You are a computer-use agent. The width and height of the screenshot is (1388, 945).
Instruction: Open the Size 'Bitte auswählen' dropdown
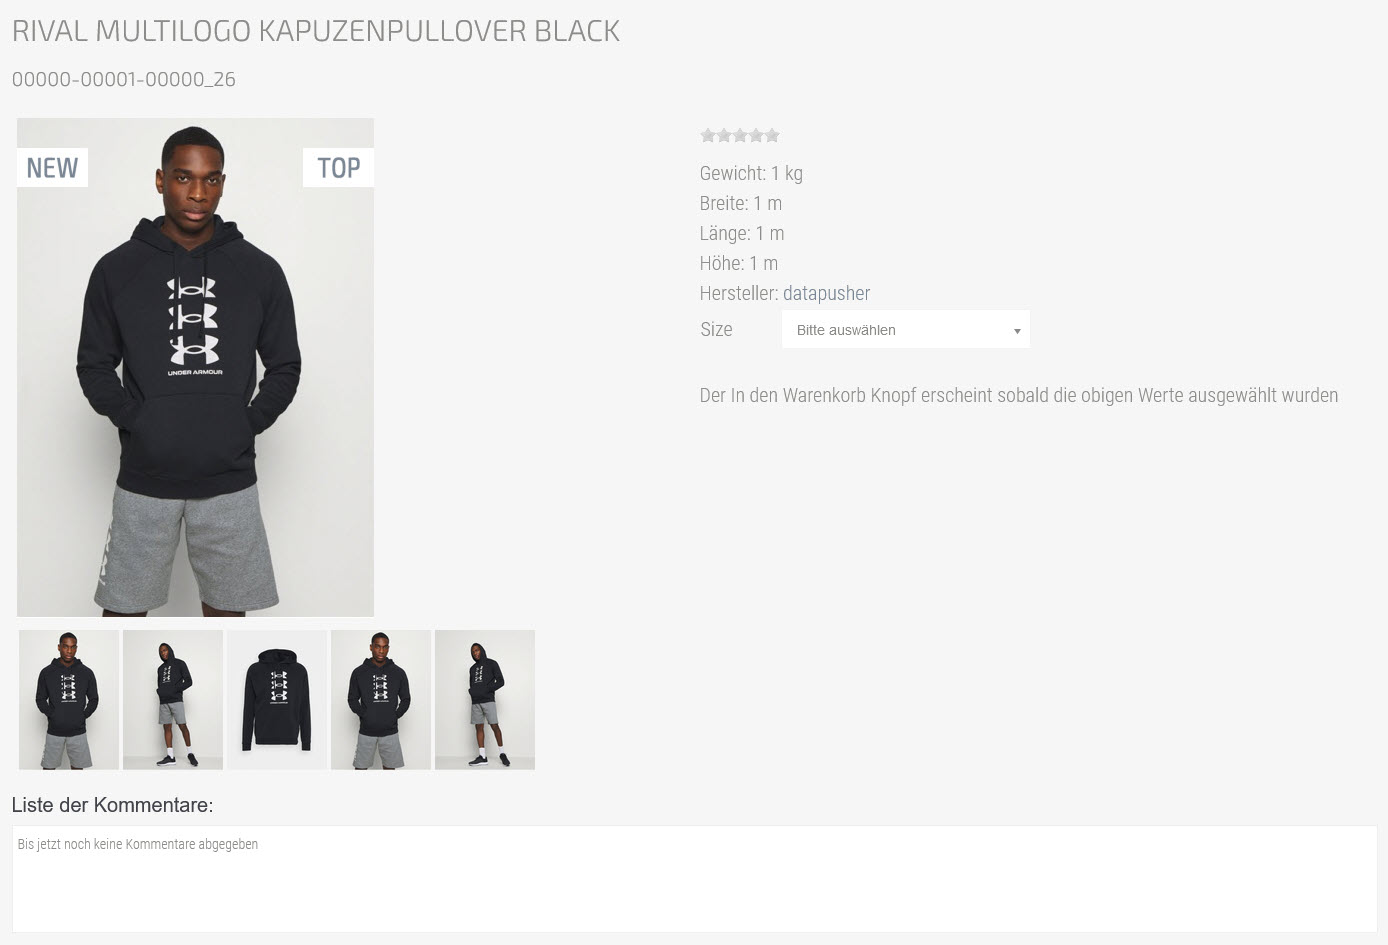905,329
